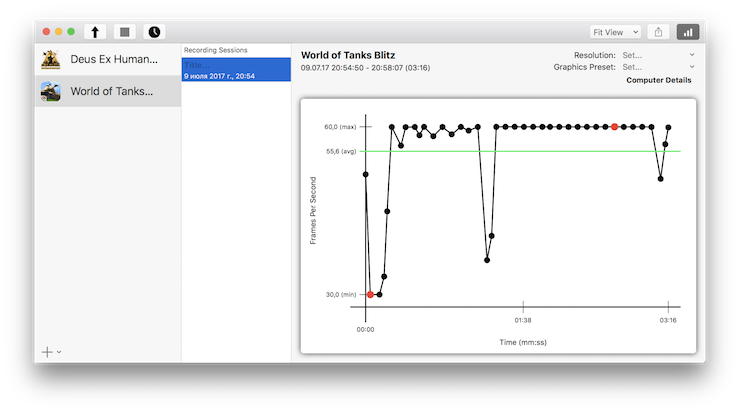Click the plus add game icon
The width and height of the screenshot is (740, 412).
47,352
